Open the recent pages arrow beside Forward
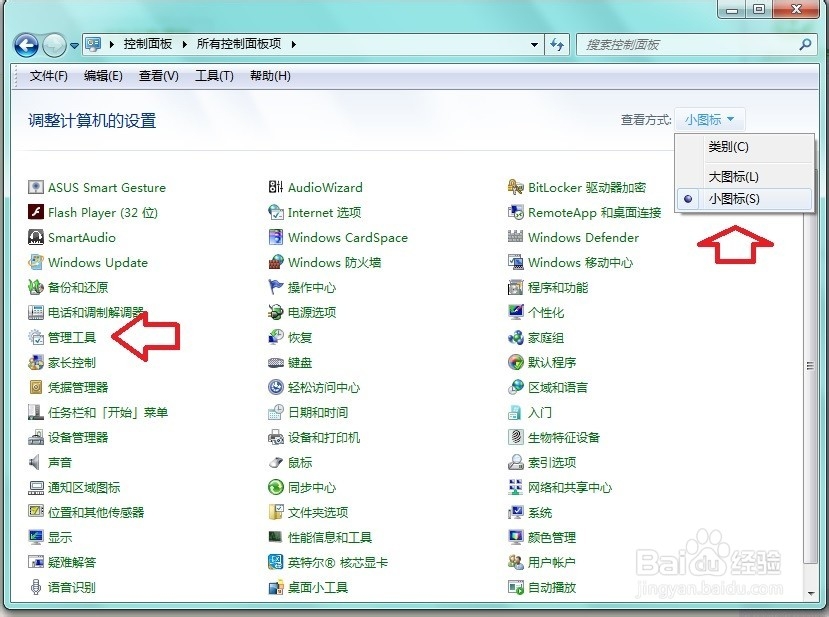 (x=74, y=45)
